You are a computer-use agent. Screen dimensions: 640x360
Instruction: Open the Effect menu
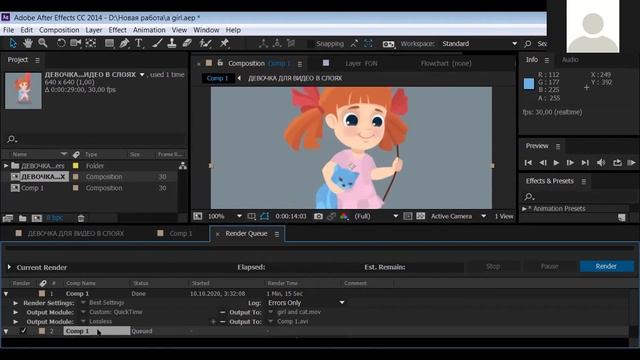pos(117,30)
